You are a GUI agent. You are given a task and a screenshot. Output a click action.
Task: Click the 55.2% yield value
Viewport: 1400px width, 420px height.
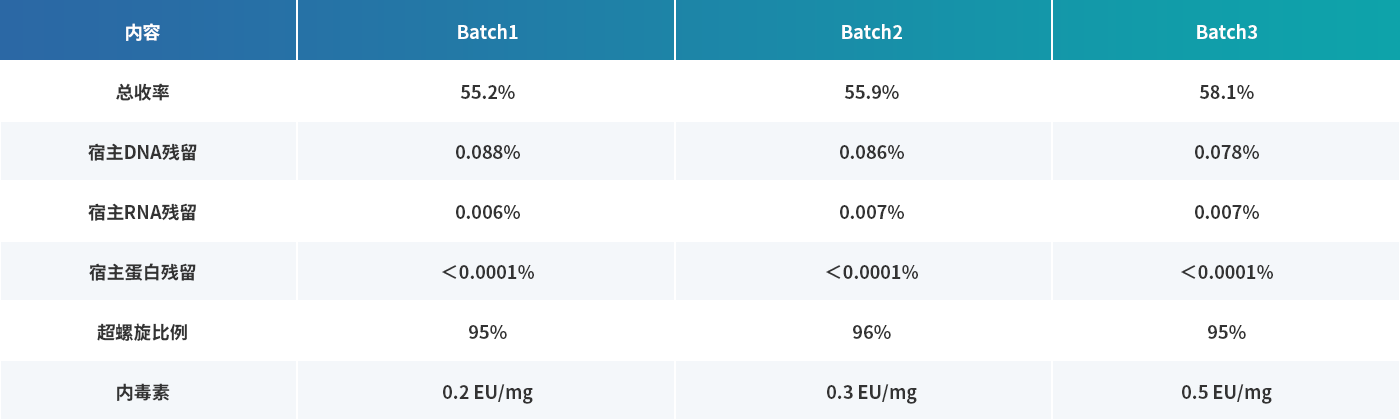point(487,92)
